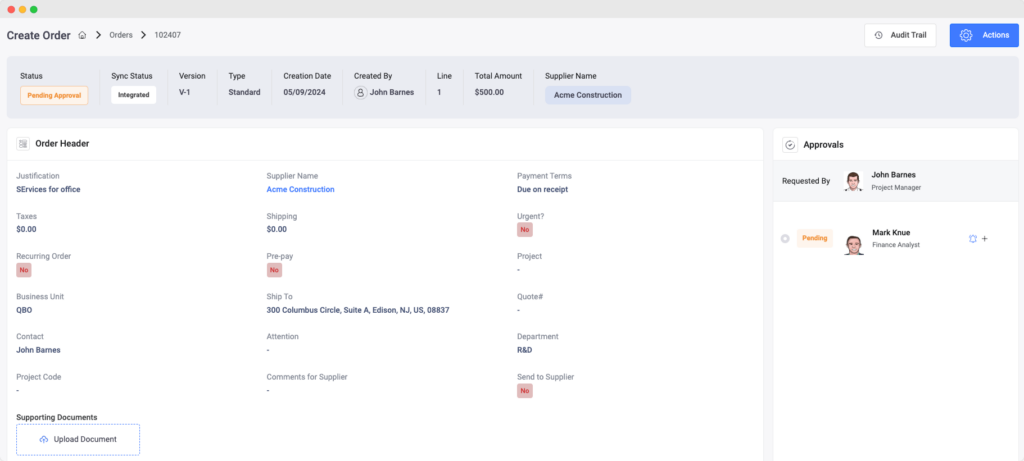The width and height of the screenshot is (1024, 461).
Task: Click Mark Knue's profile photo
Action: pos(853,244)
